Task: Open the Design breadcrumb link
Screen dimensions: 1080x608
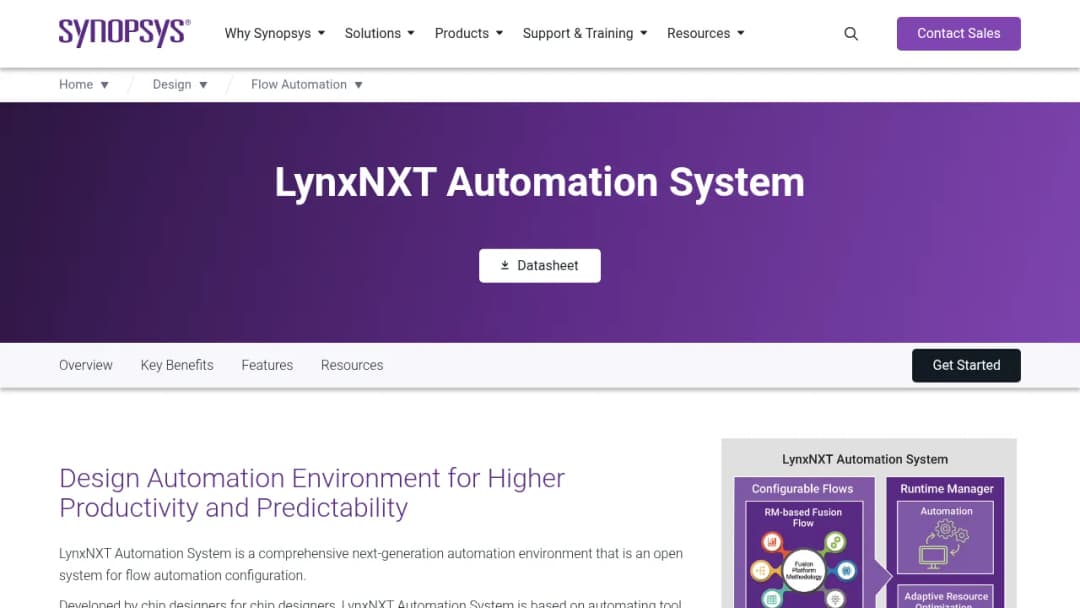Action: tap(172, 84)
